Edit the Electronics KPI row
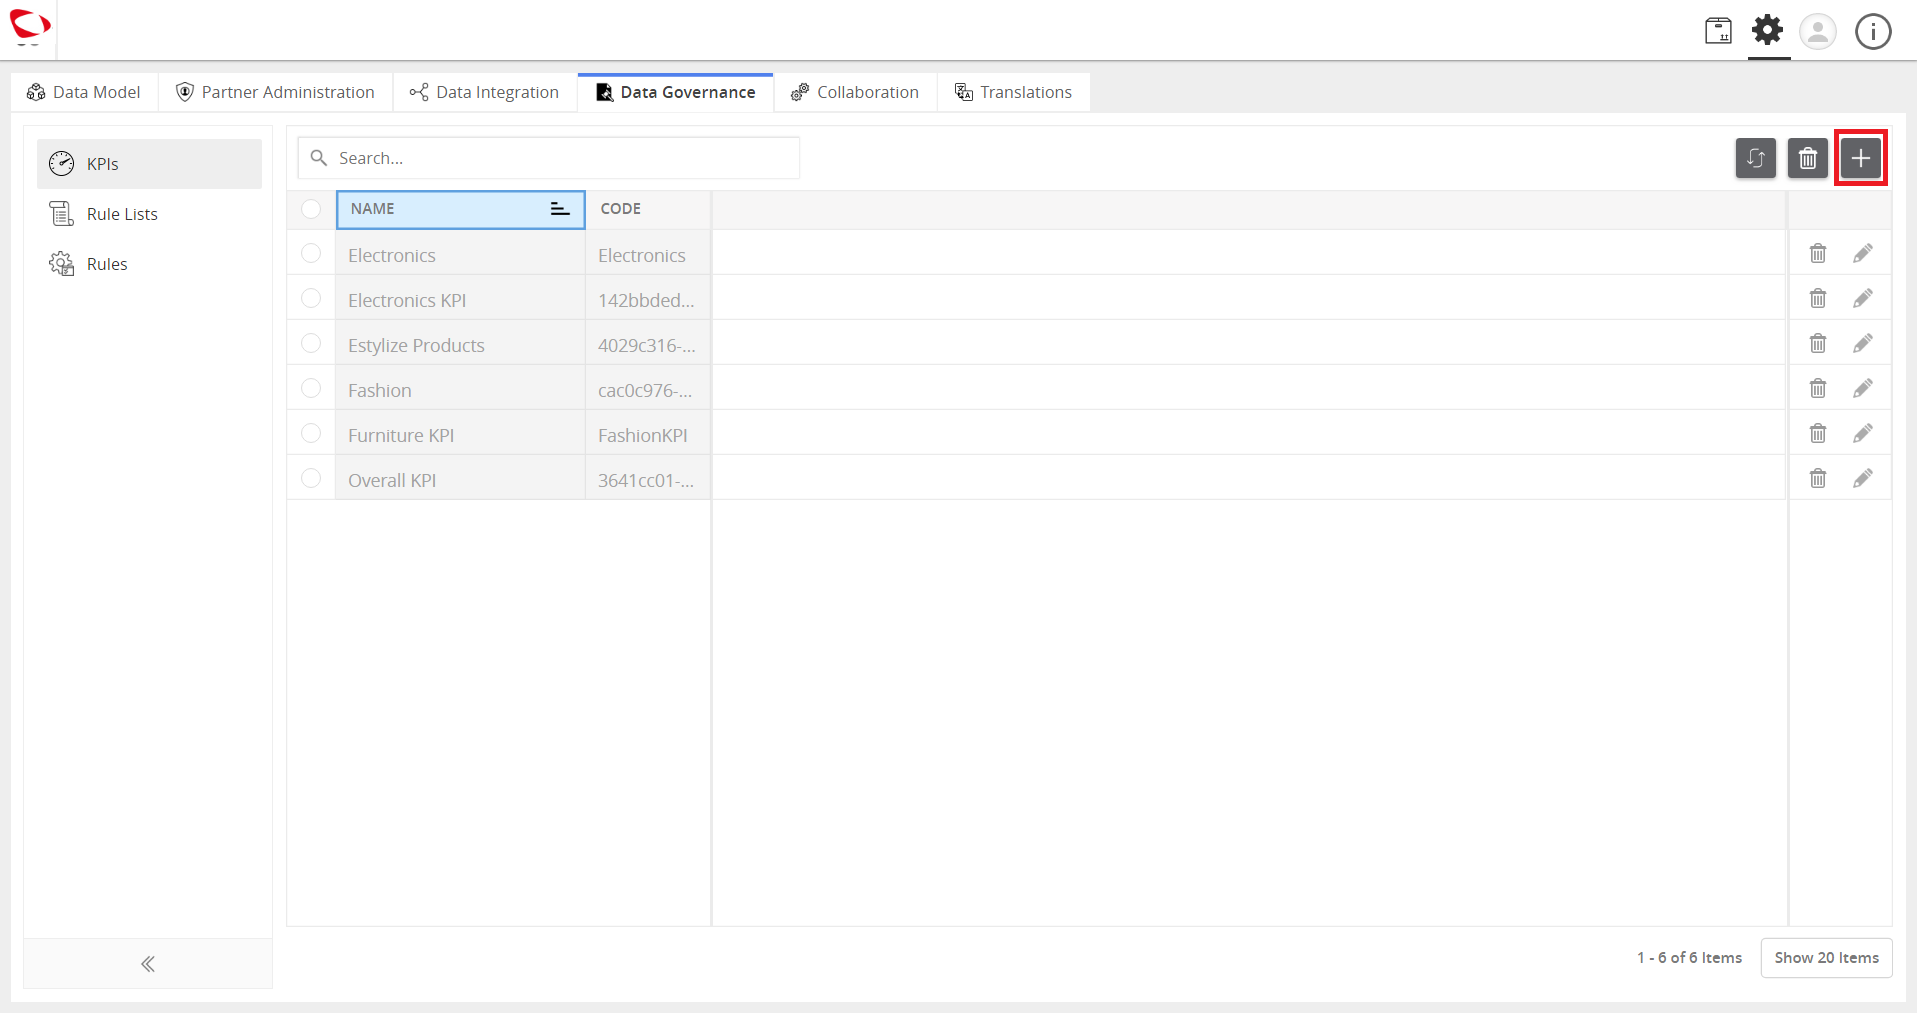Image resolution: width=1917 pixels, height=1013 pixels. pyautogui.click(x=1862, y=298)
